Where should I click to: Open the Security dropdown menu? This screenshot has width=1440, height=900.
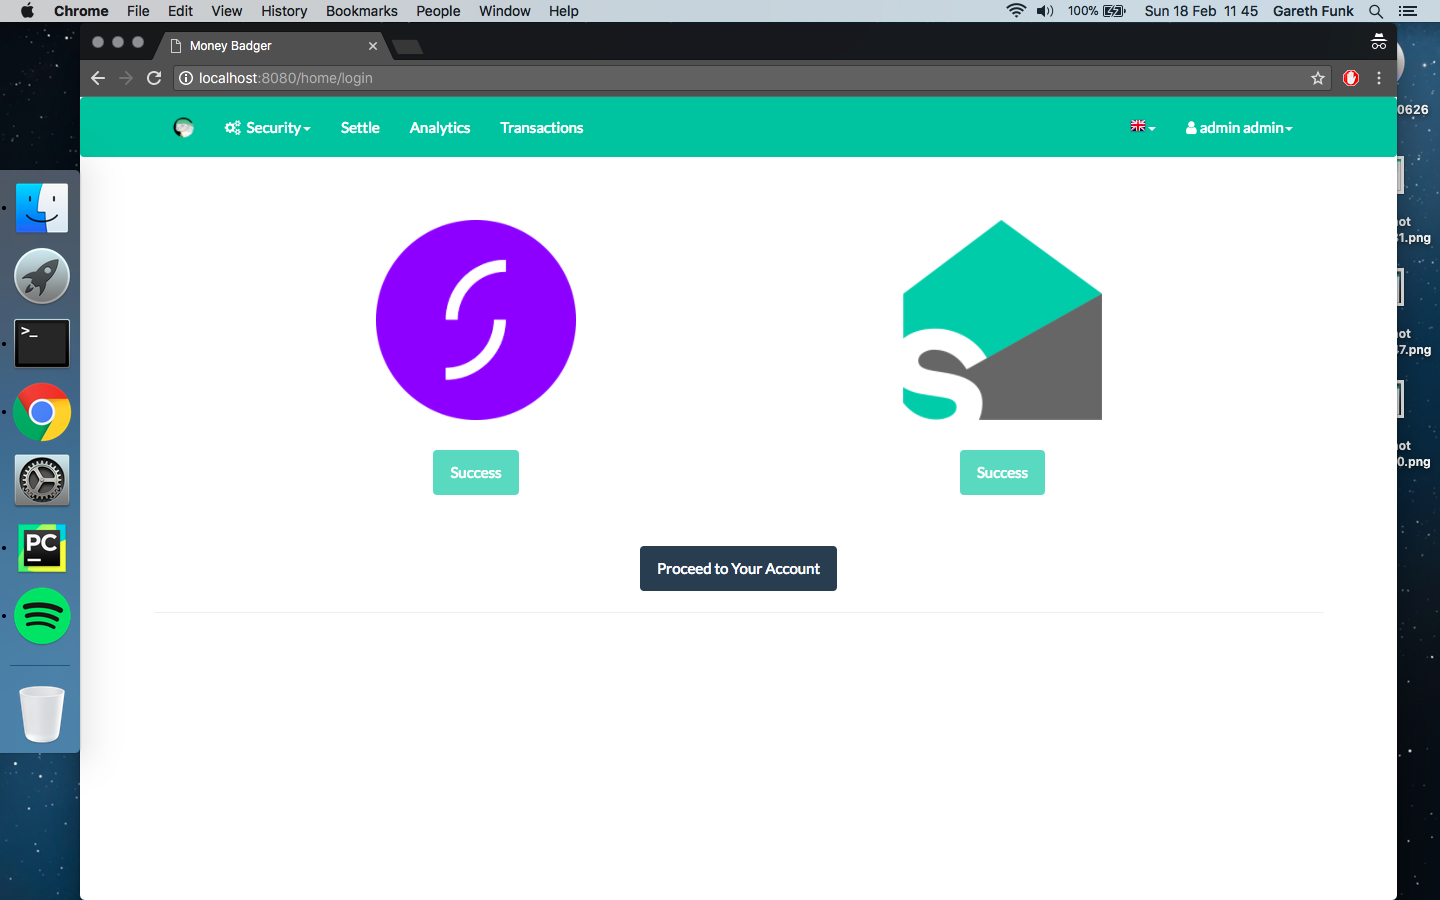[268, 128]
